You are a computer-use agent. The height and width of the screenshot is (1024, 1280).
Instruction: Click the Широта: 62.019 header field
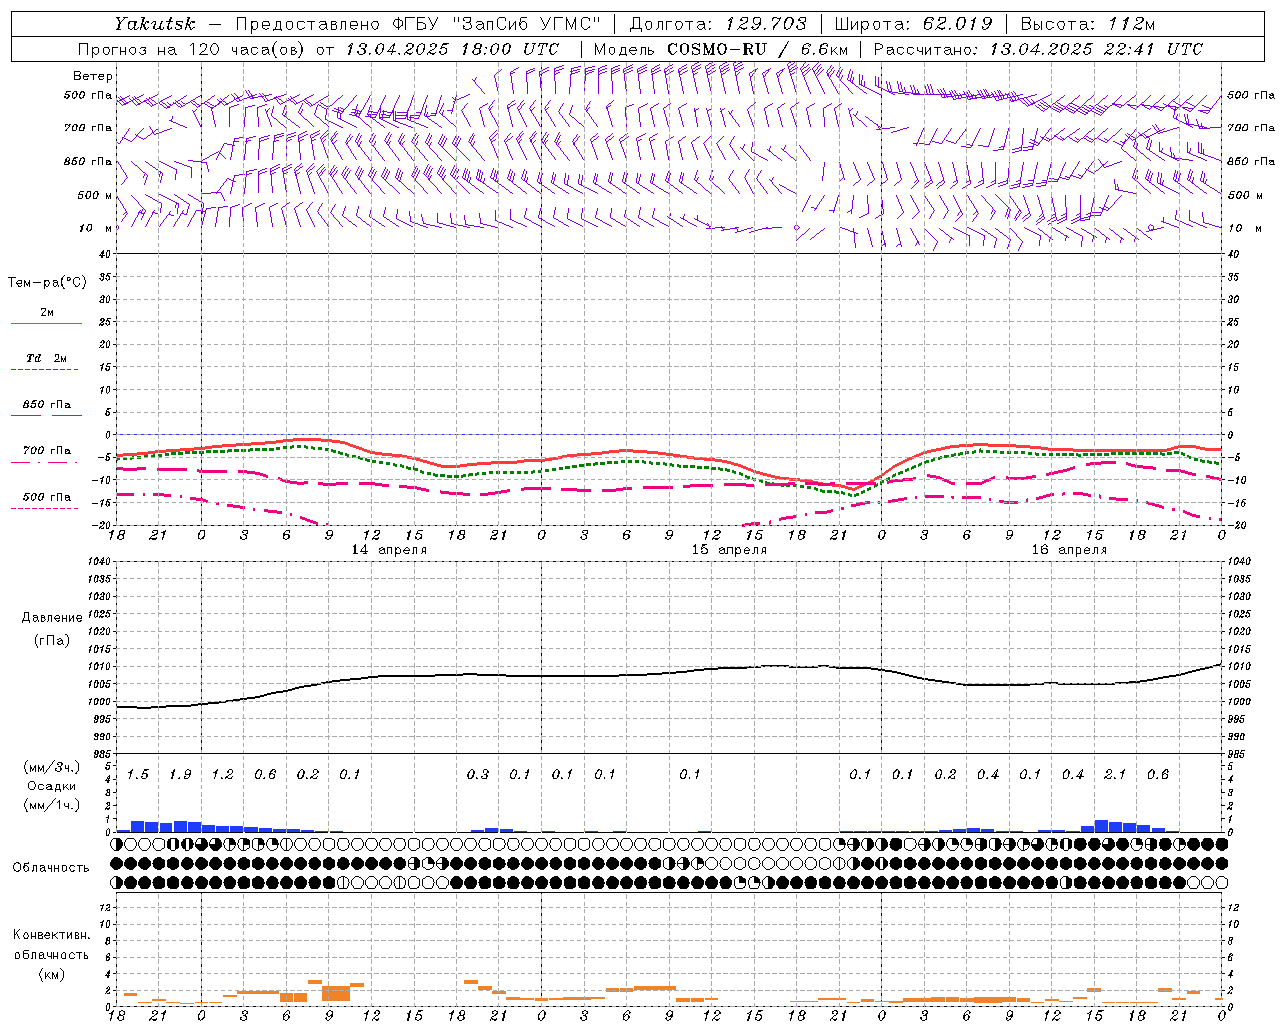(913, 23)
